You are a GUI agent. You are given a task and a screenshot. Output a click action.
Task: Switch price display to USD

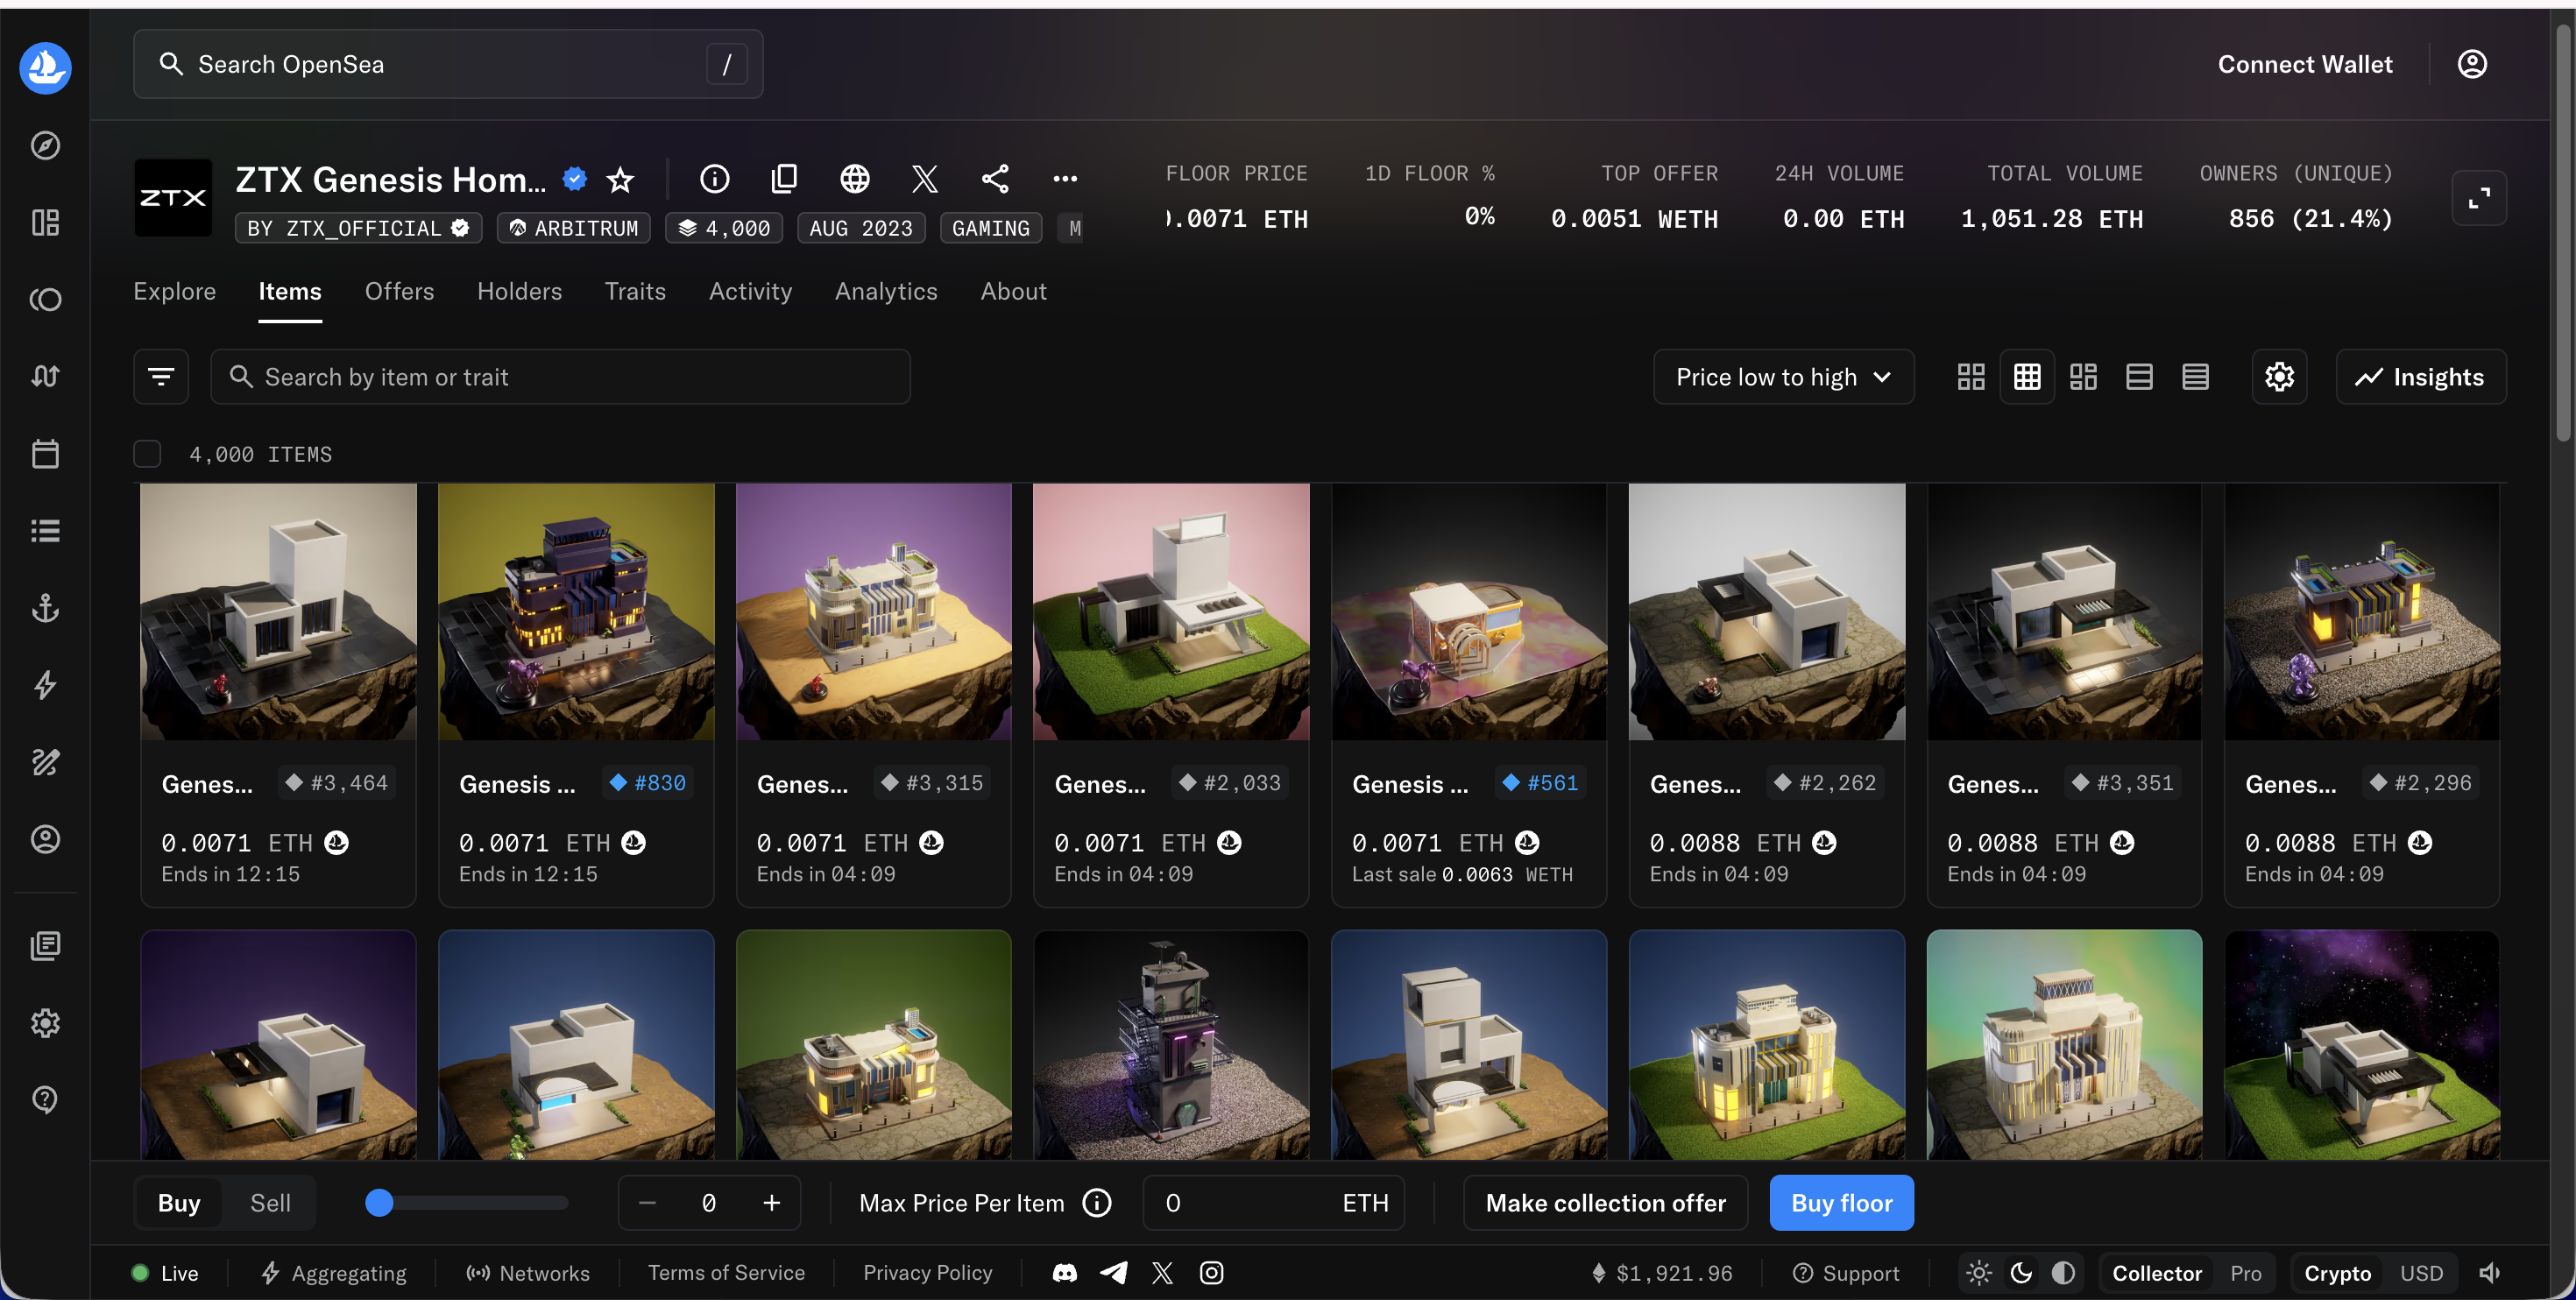(2421, 1273)
